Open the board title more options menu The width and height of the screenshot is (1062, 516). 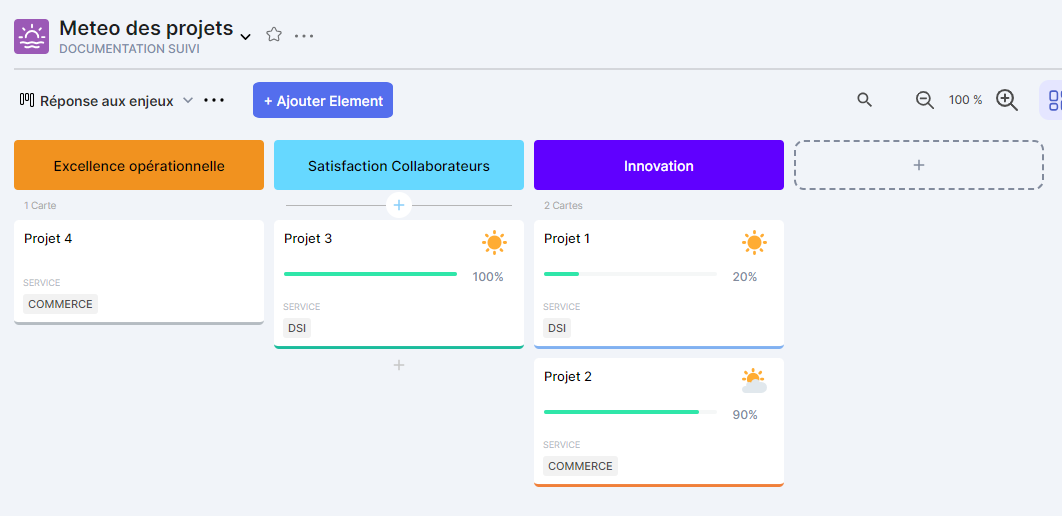pyautogui.click(x=304, y=36)
